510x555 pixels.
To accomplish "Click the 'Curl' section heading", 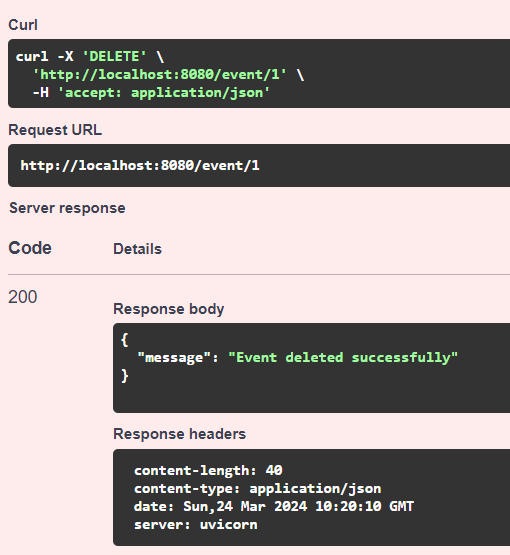I will (23, 25).
